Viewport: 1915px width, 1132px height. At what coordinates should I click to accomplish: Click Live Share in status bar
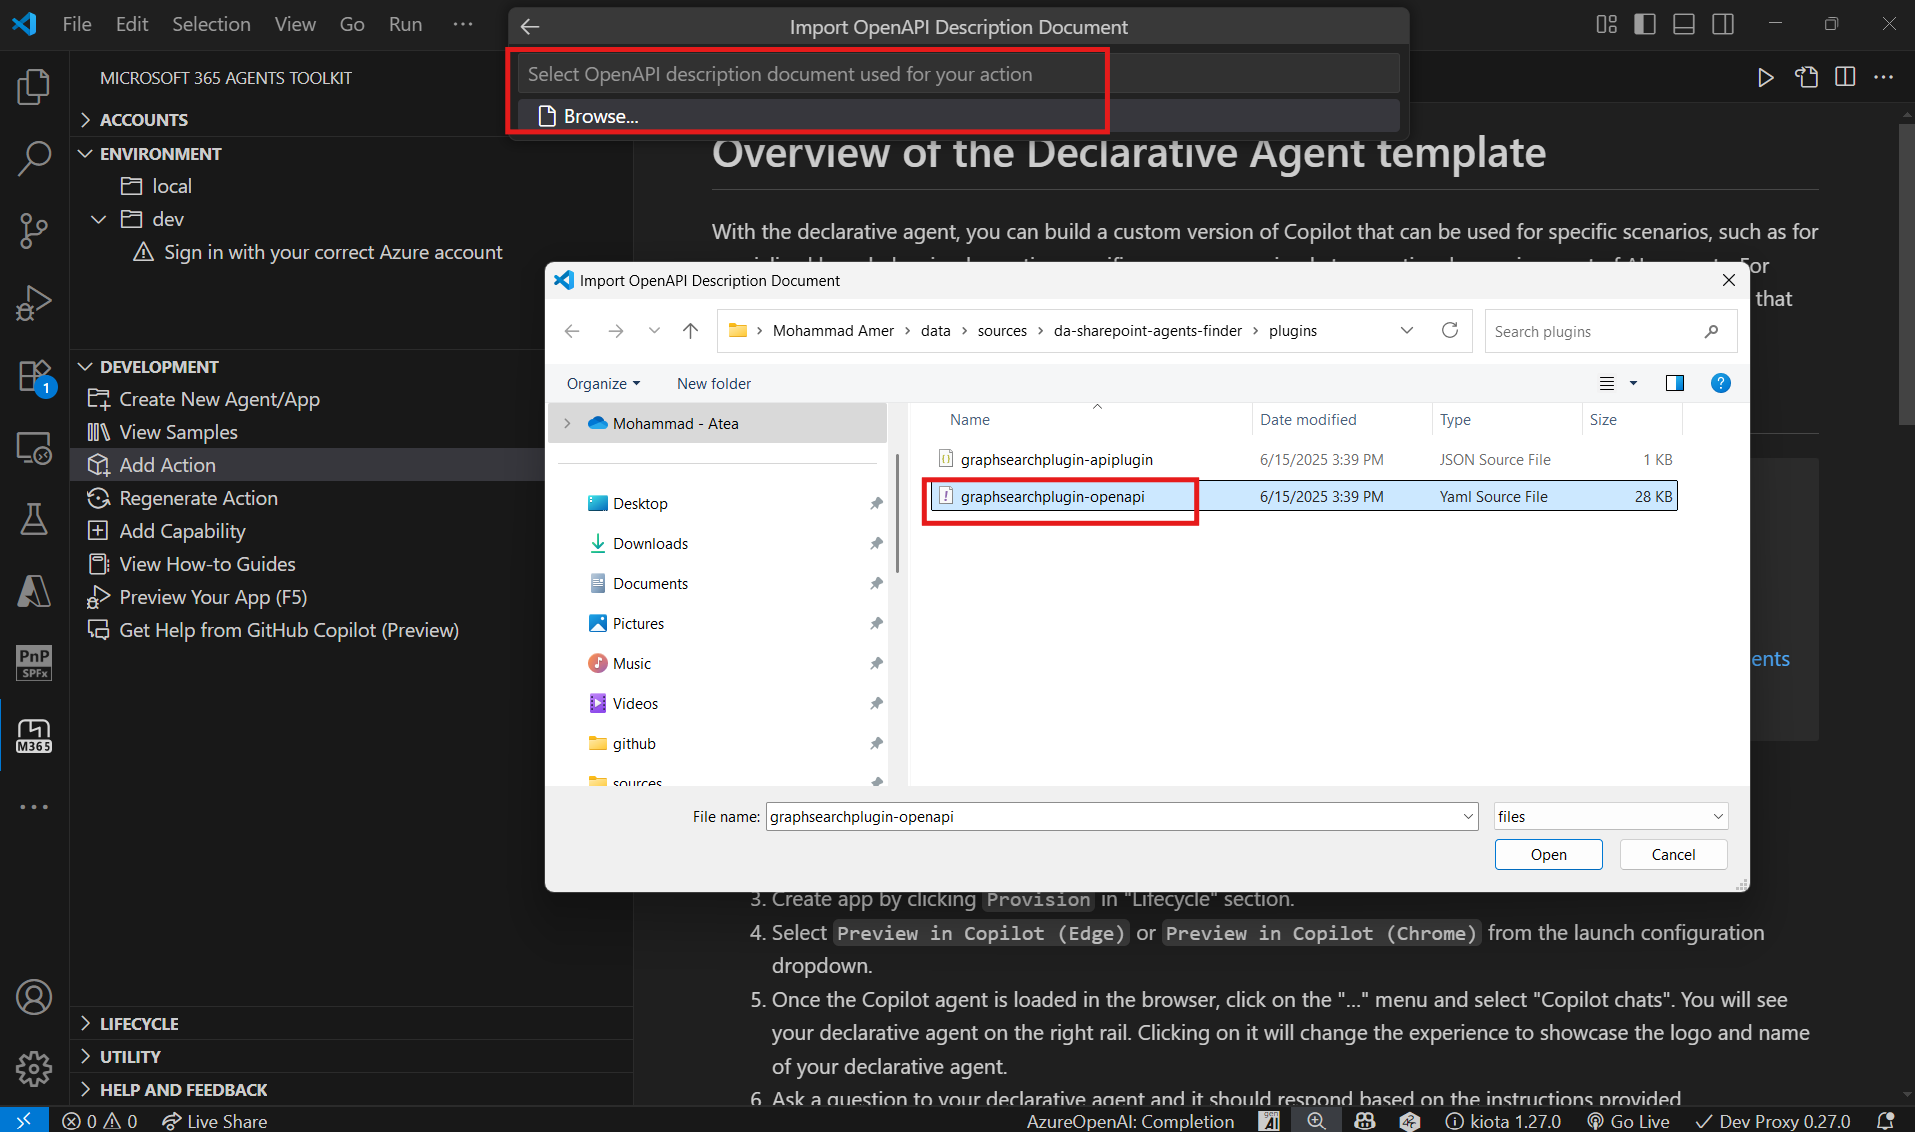click(x=215, y=1121)
